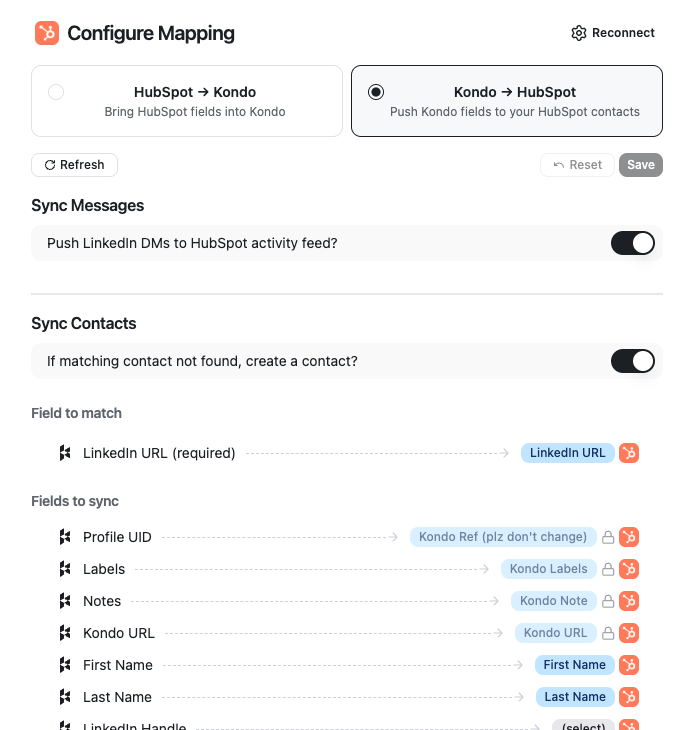Open the Last Name field mapping dropdown
Viewport: 693px width, 730px height.
coord(574,697)
